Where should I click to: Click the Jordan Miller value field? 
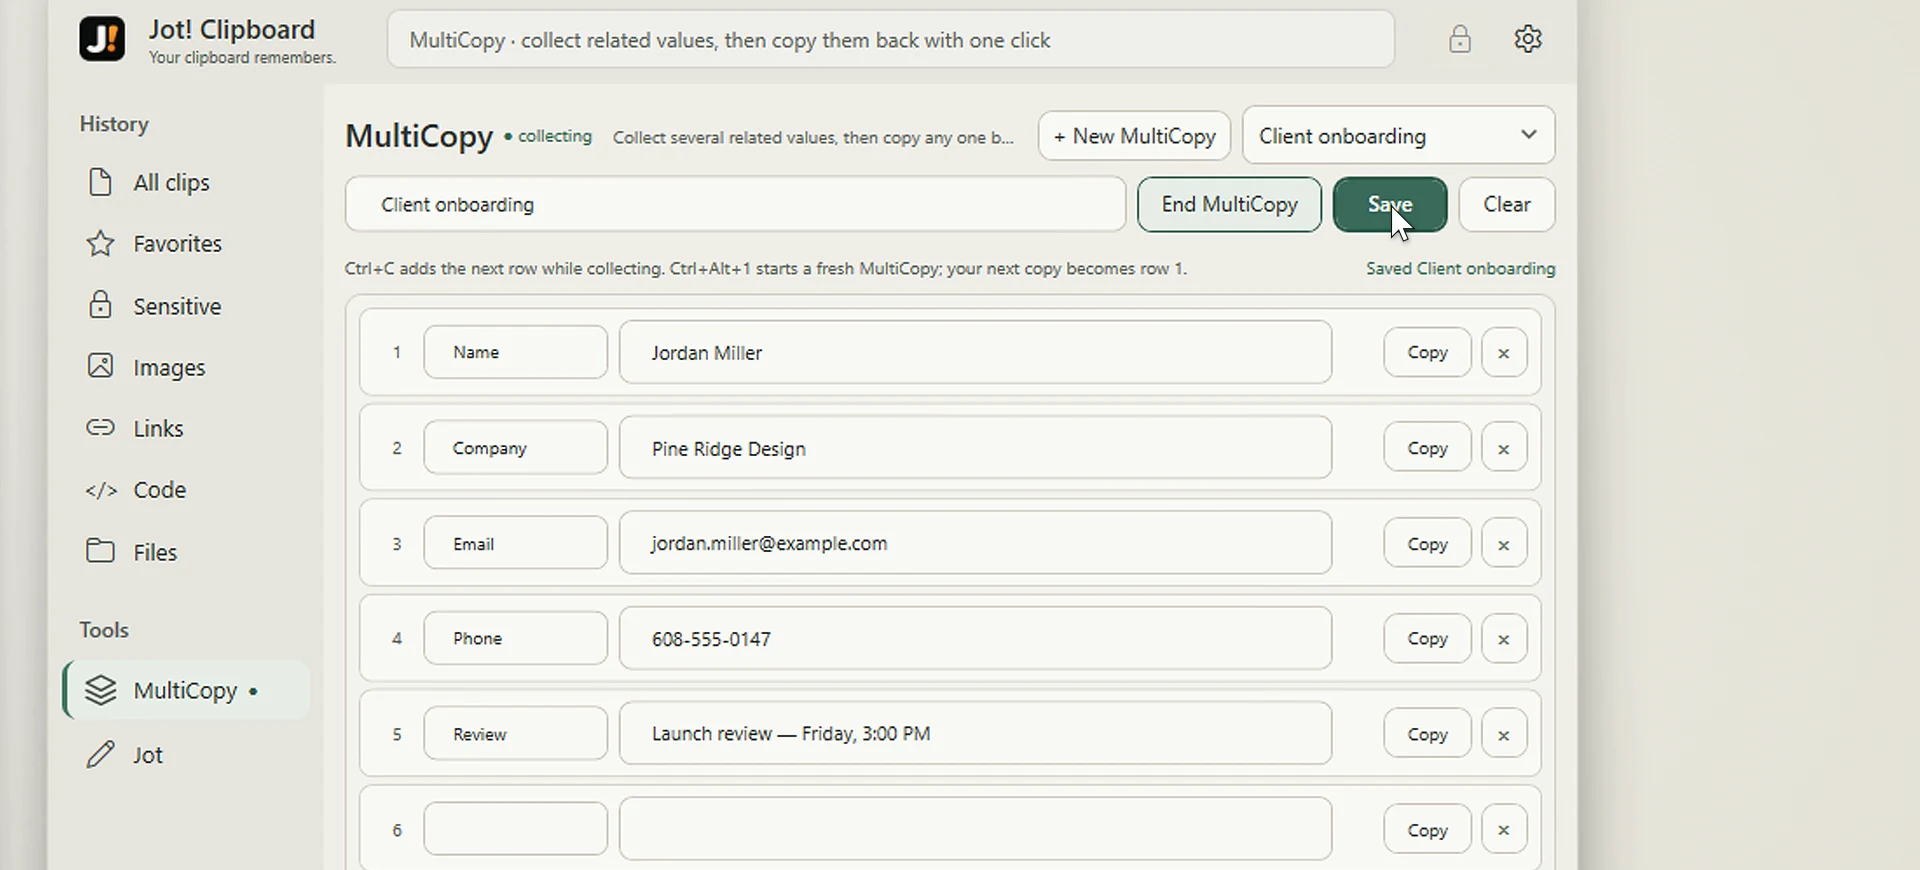975,352
